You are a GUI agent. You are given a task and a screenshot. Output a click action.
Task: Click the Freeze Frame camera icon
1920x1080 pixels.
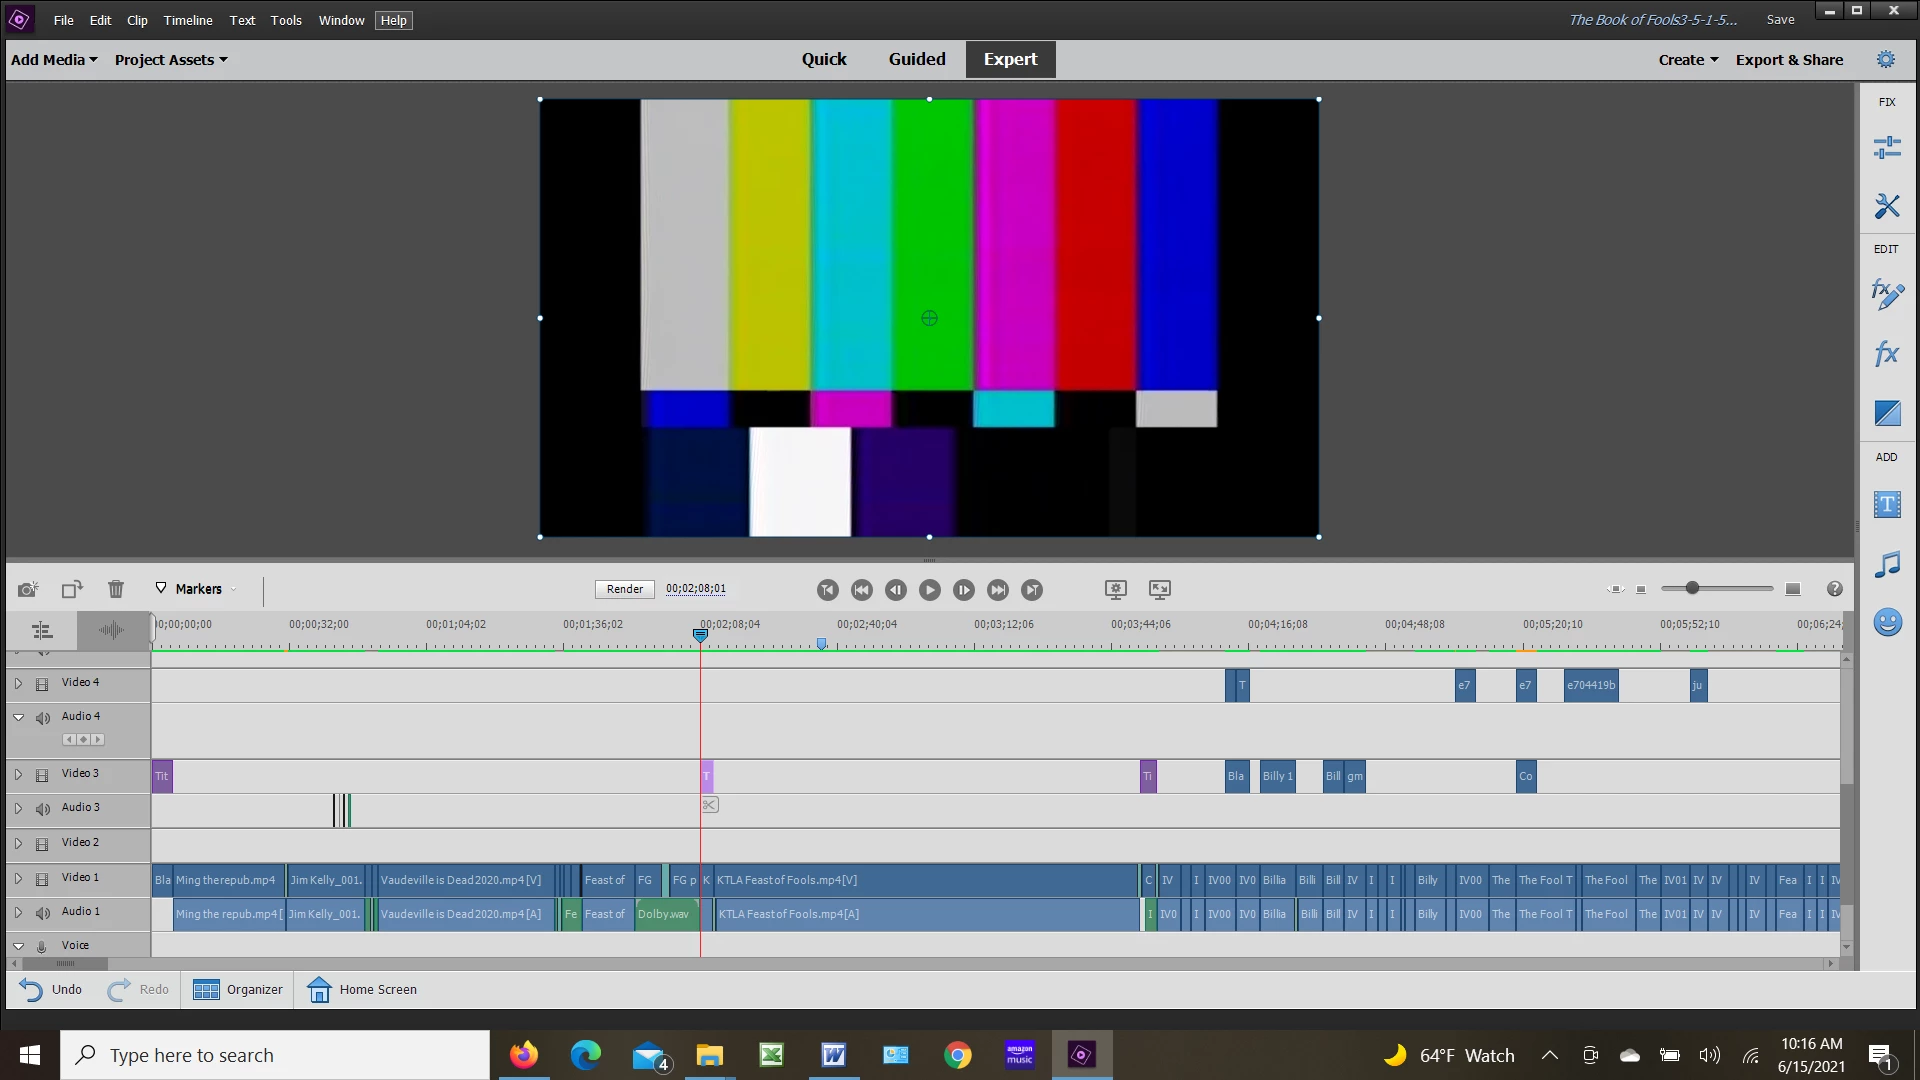[28, 589]
